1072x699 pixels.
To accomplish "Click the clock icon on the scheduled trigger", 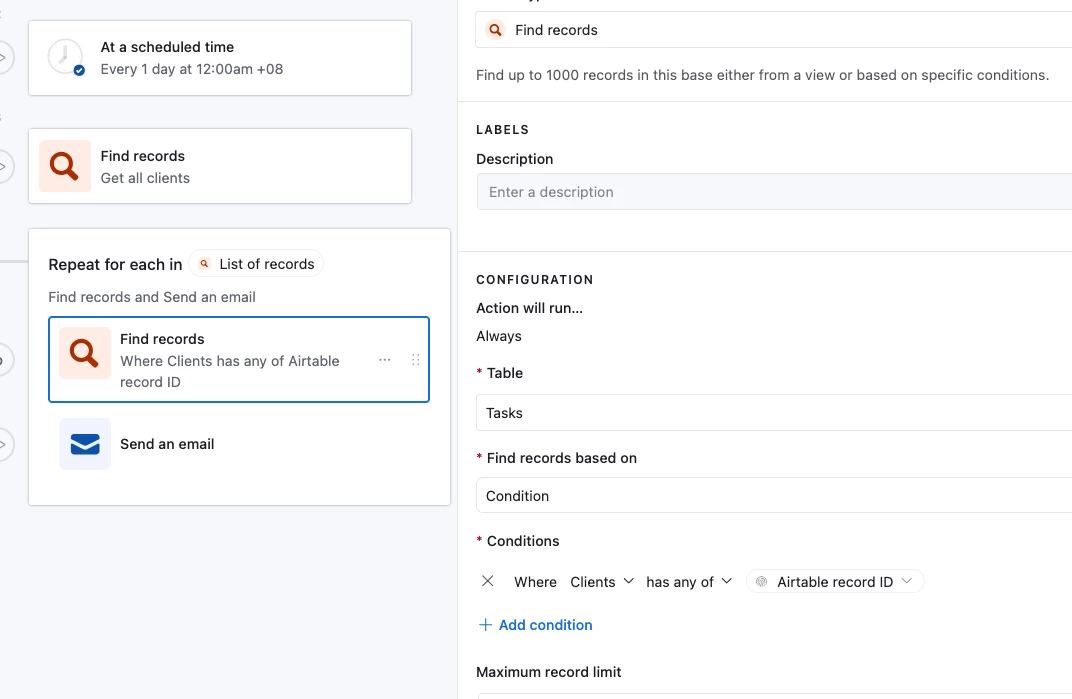I will coord(66,58).
